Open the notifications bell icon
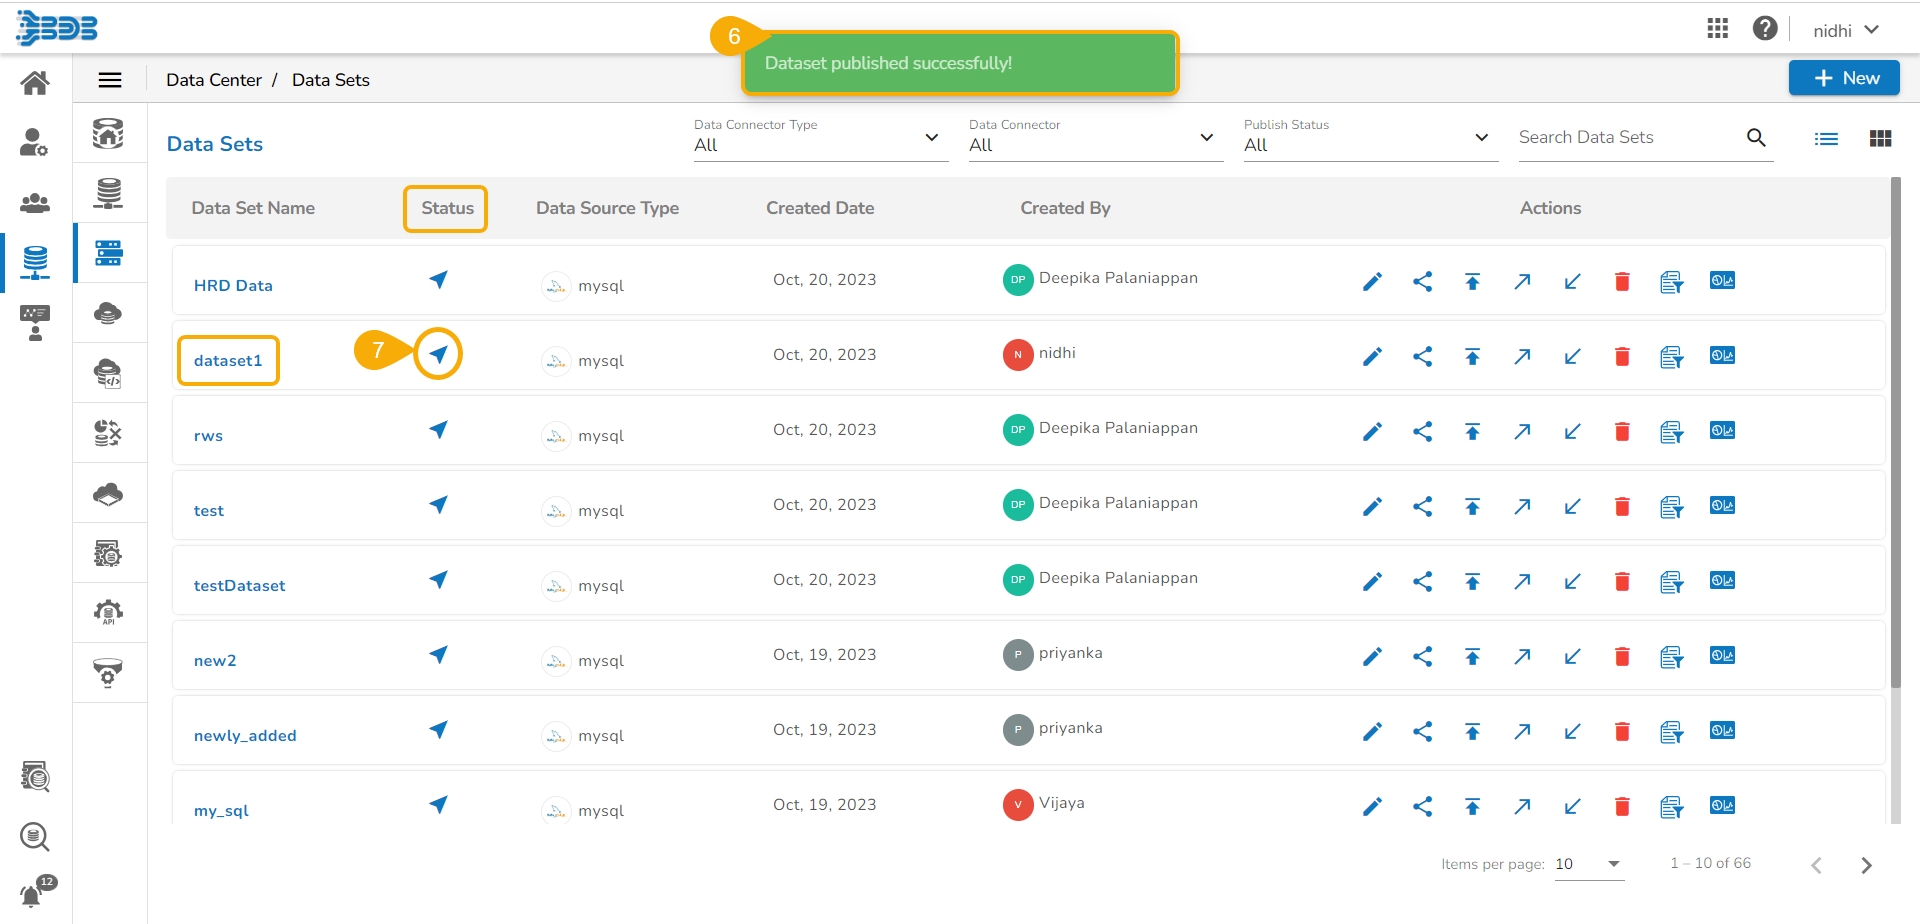 coord(33,894)
